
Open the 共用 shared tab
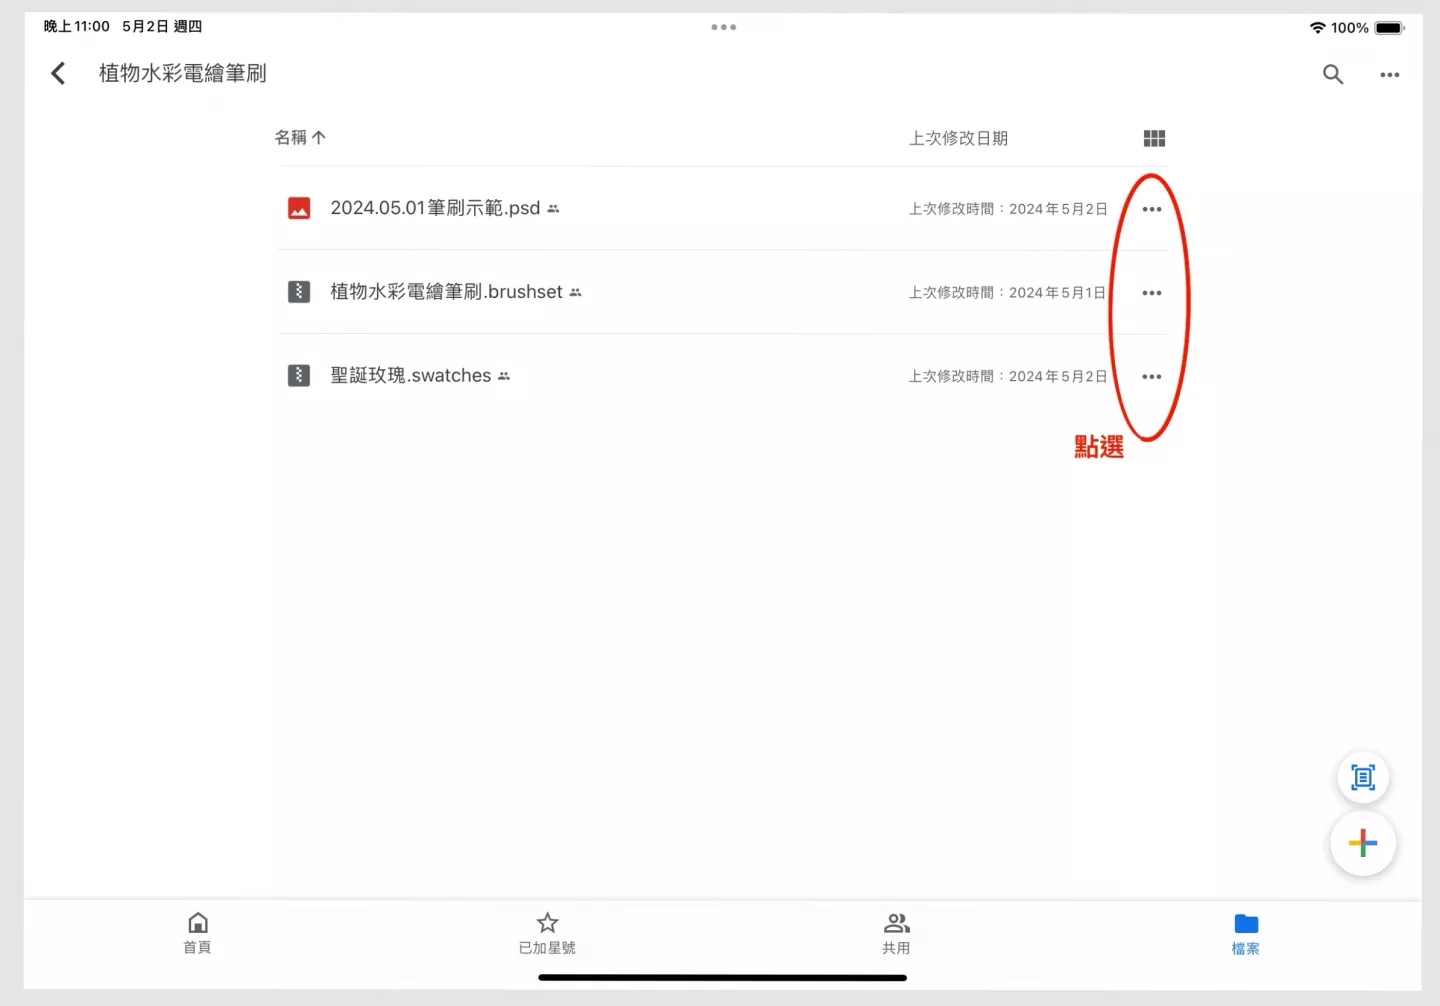(x=896, y=932)
